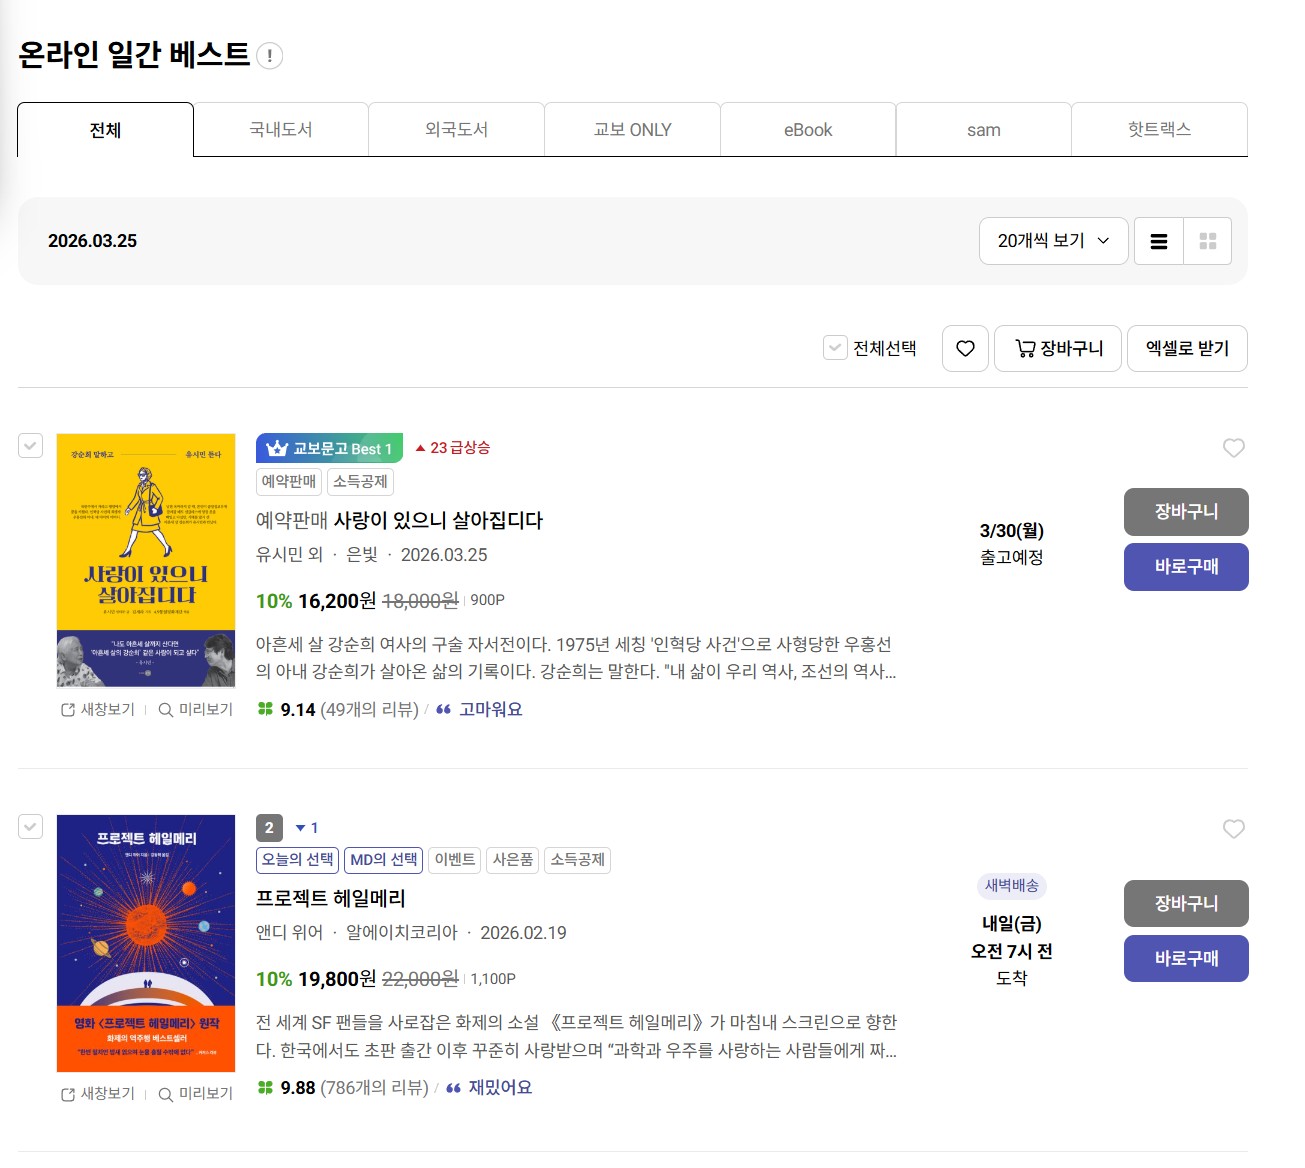
Task: Click 바로구매 for 프로젝트 헤일메리
Action: 1186,959
